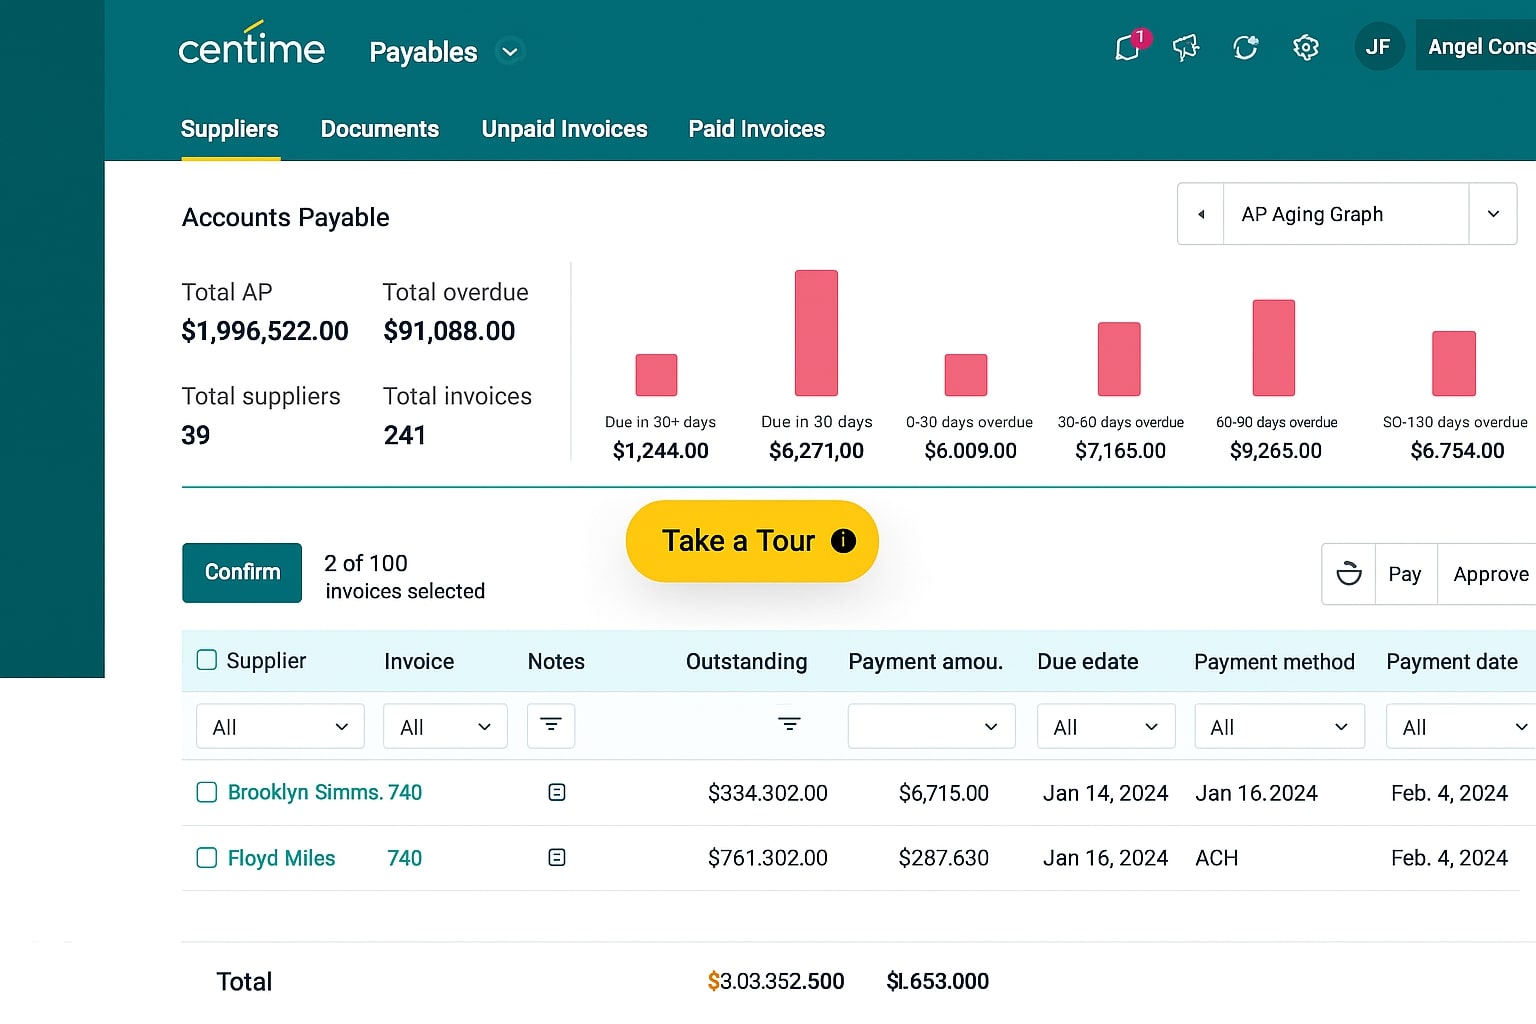Click the Confirm button

[242, 572]
